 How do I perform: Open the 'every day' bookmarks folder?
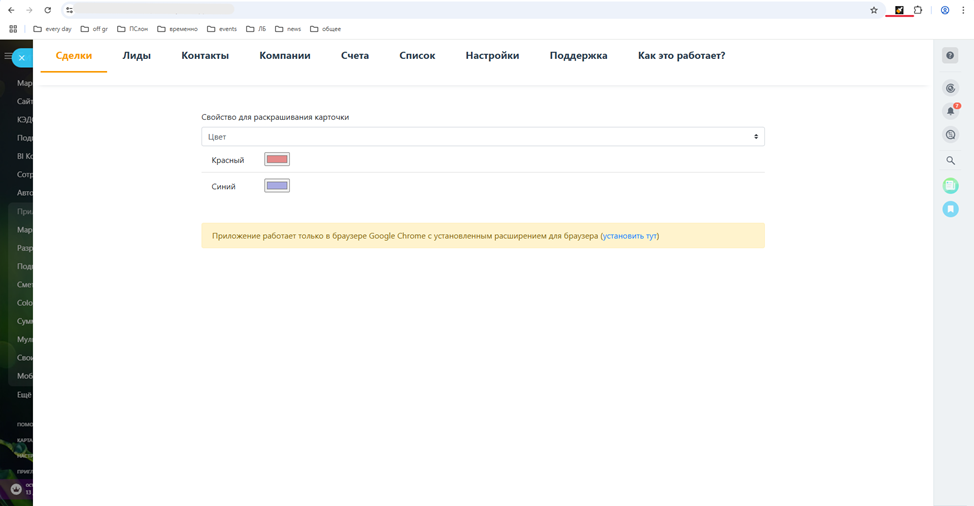tap(53, 29)
